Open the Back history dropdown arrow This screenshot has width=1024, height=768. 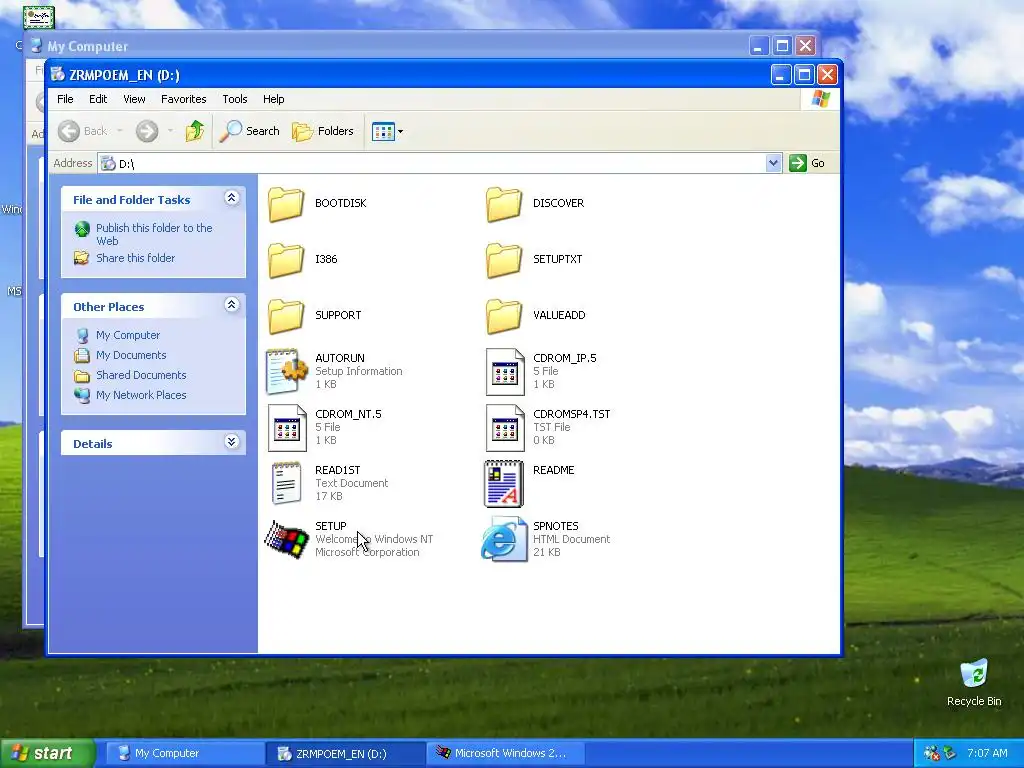(x=120, y=131)
